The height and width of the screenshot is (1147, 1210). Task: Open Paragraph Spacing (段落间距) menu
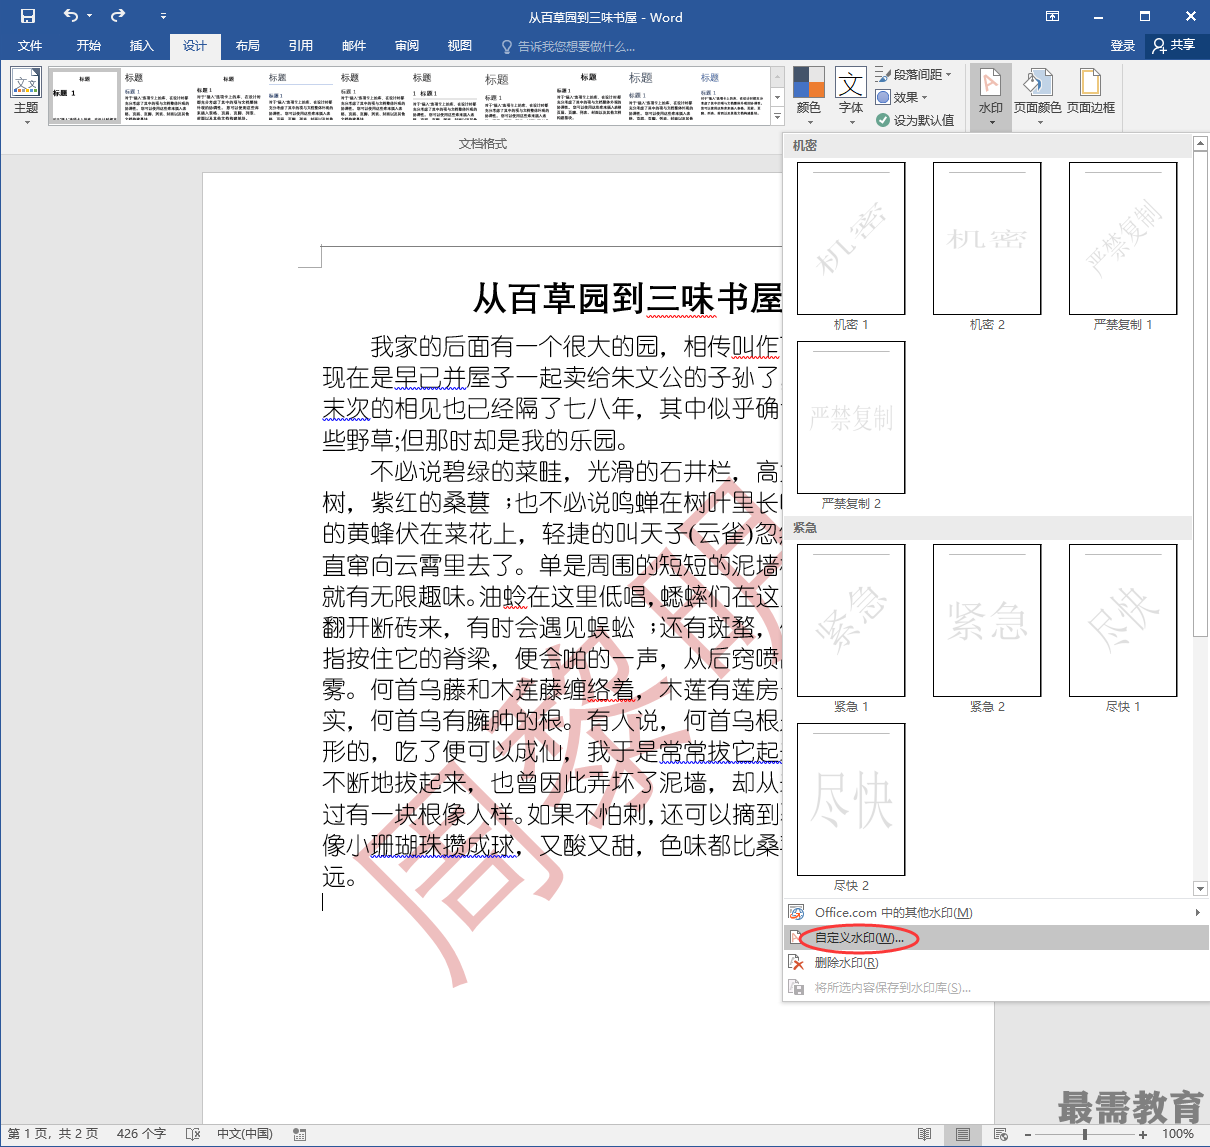(914, 75)
